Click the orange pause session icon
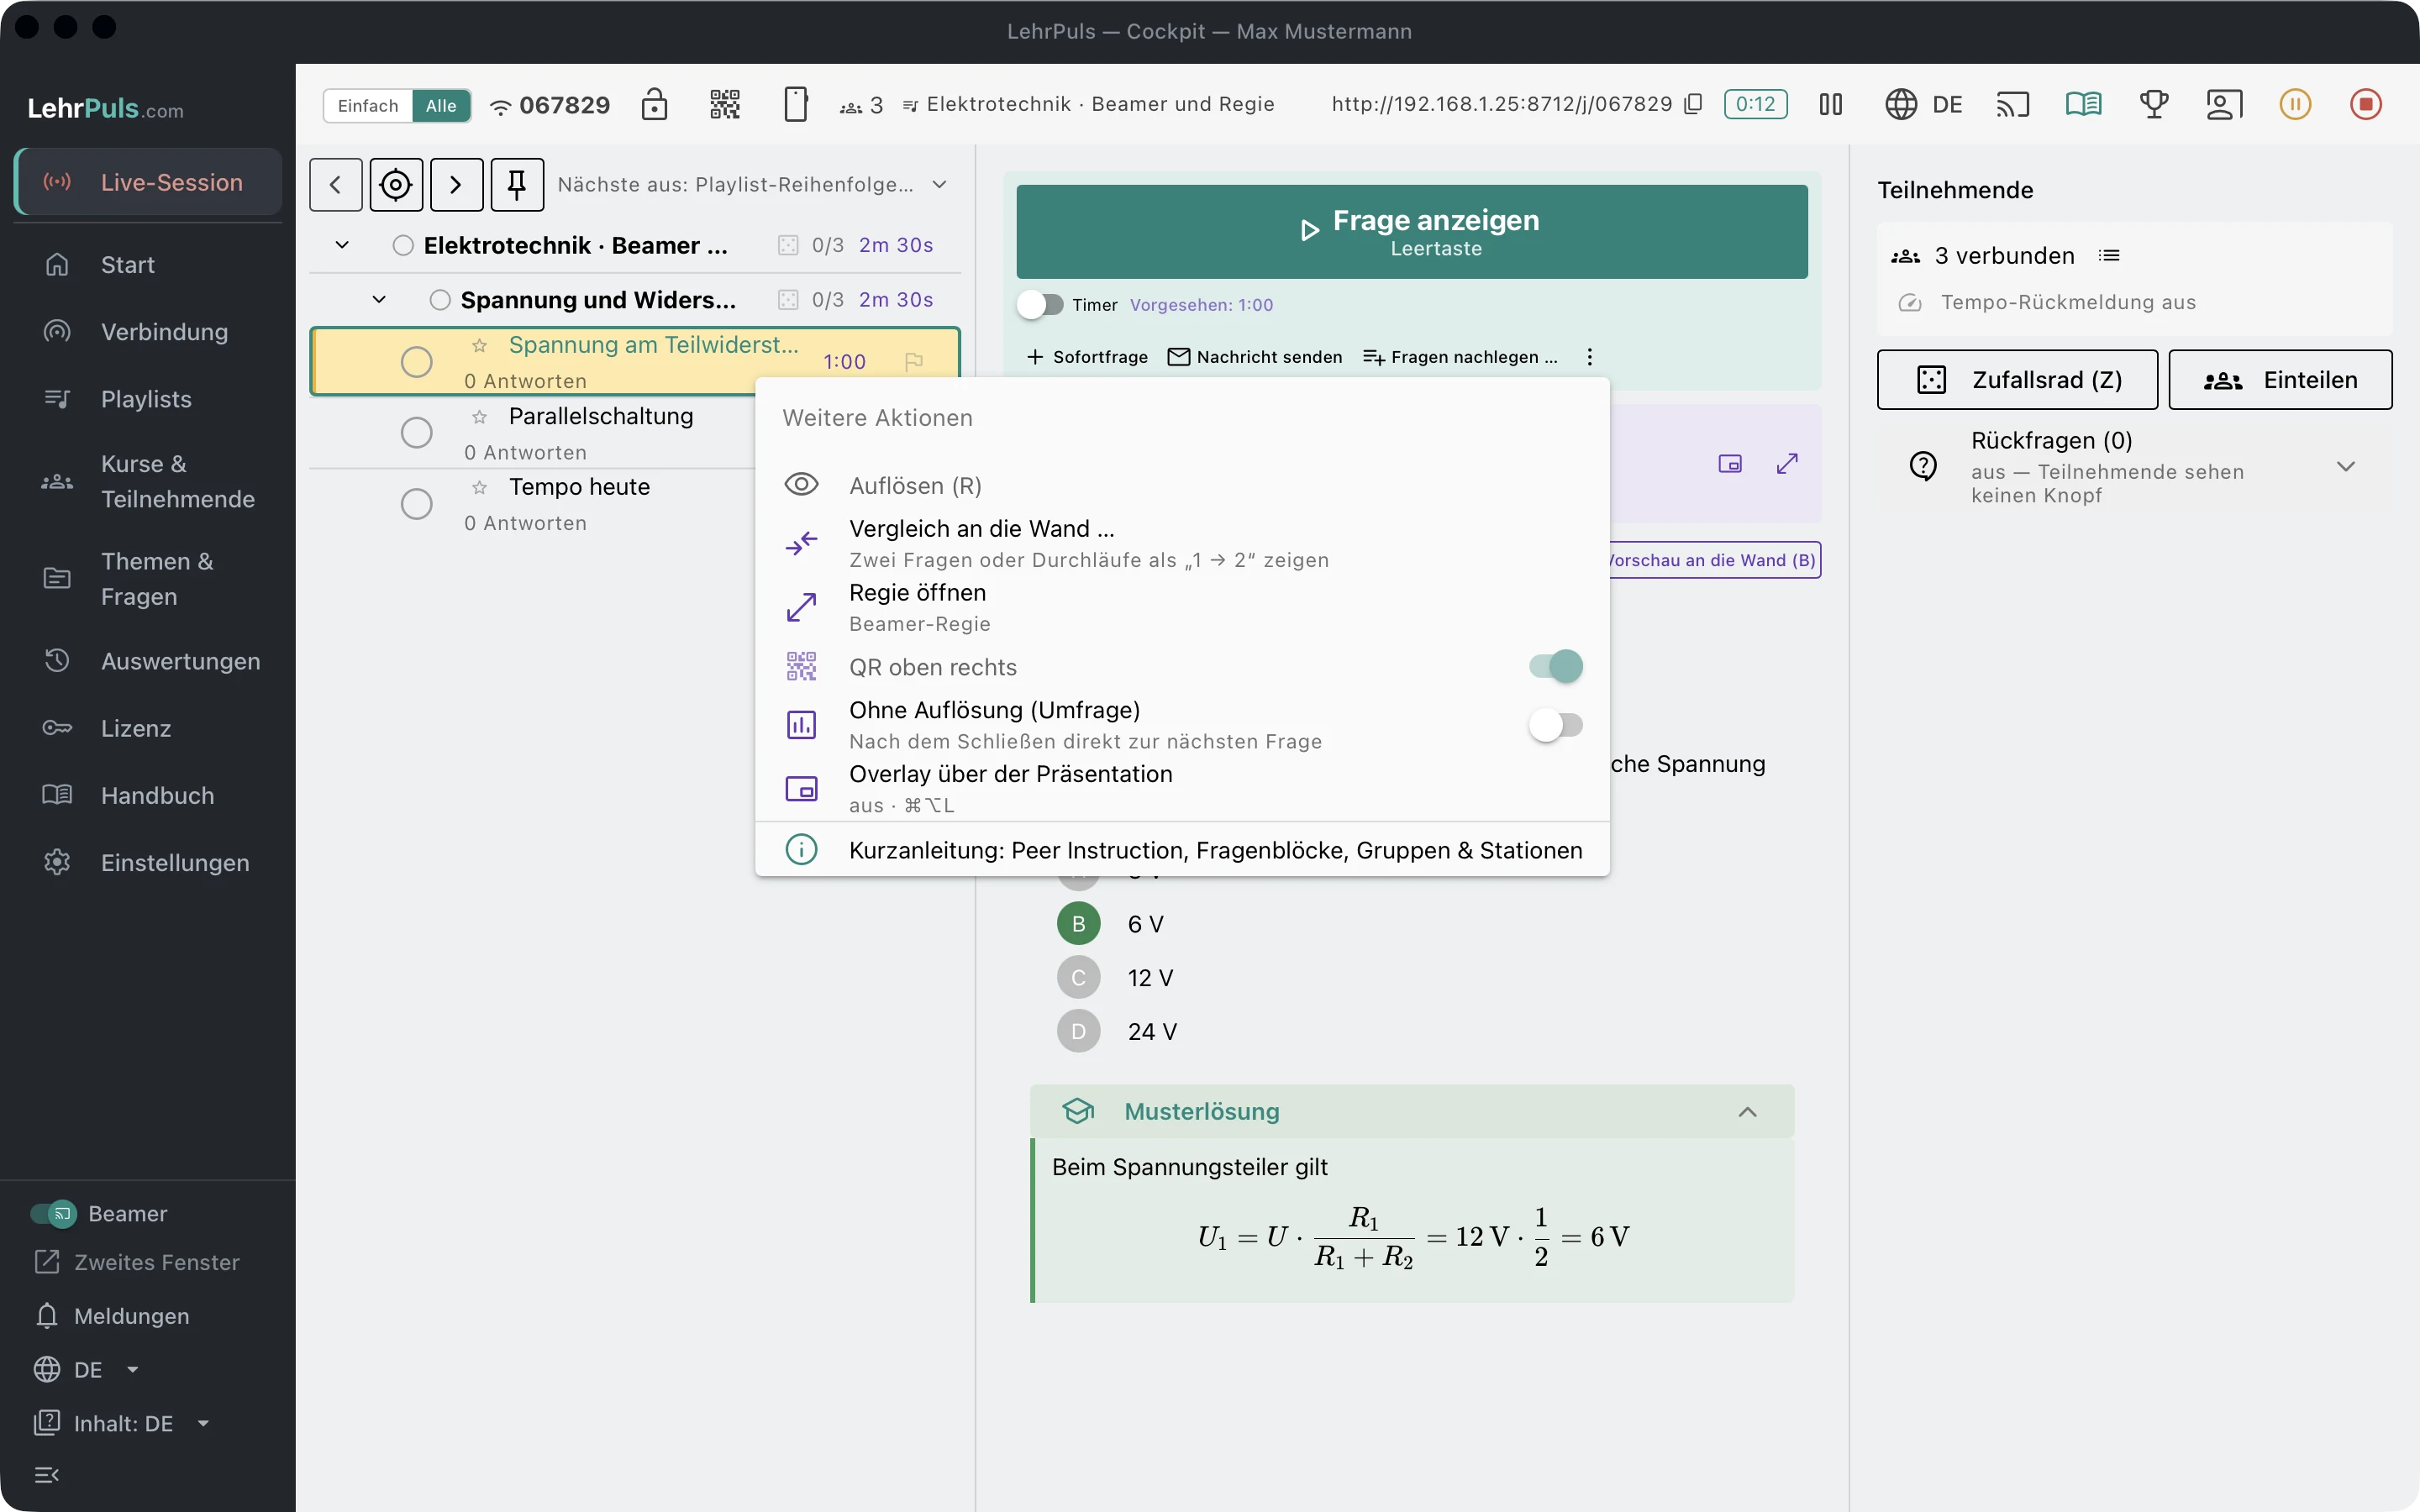Screen dimensions: 2420x1512 click(x=2295, y=104)
